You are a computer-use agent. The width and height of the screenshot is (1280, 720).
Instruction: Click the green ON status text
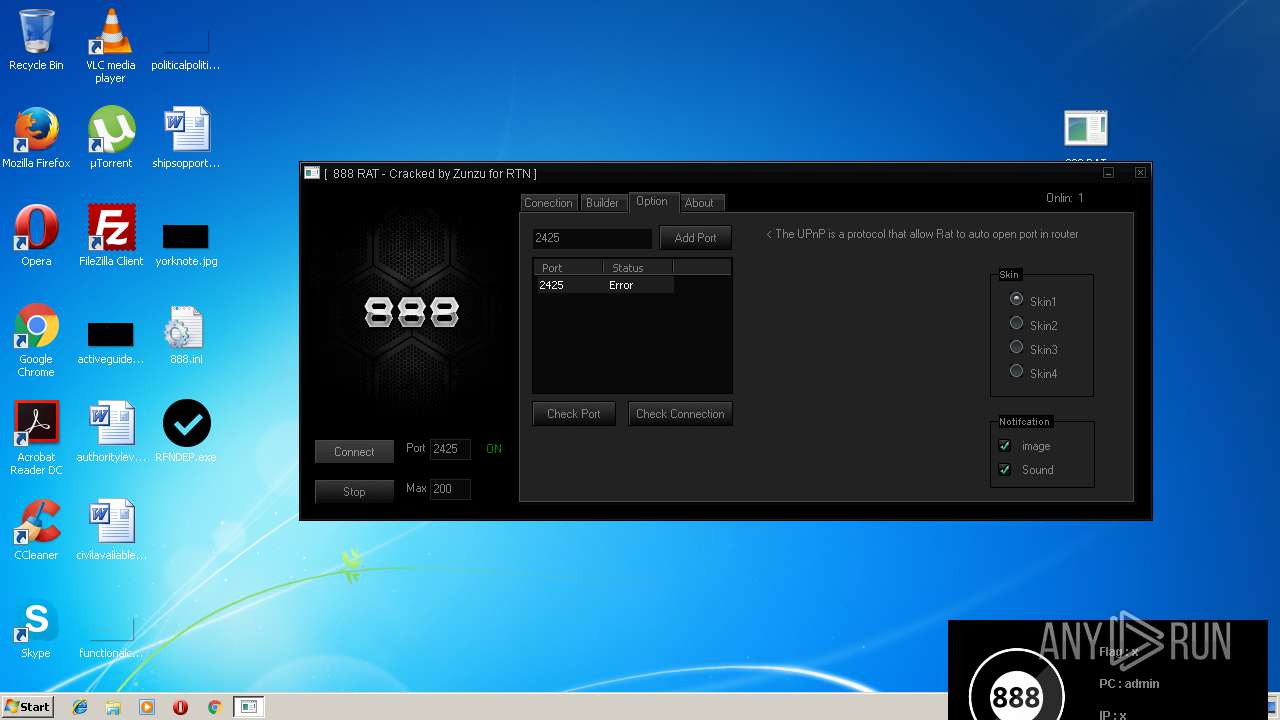(494, 449)
